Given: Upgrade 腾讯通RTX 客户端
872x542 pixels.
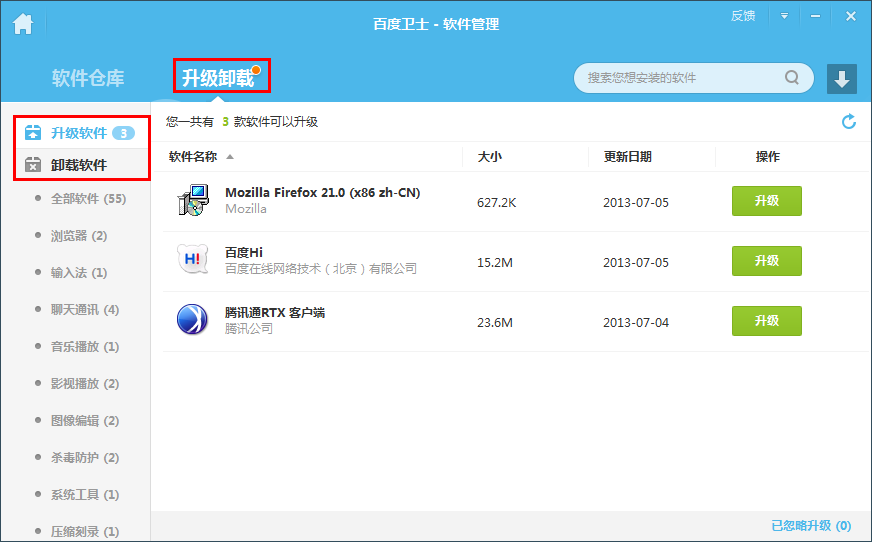Looking at the screenshot, I should (766, 321).
